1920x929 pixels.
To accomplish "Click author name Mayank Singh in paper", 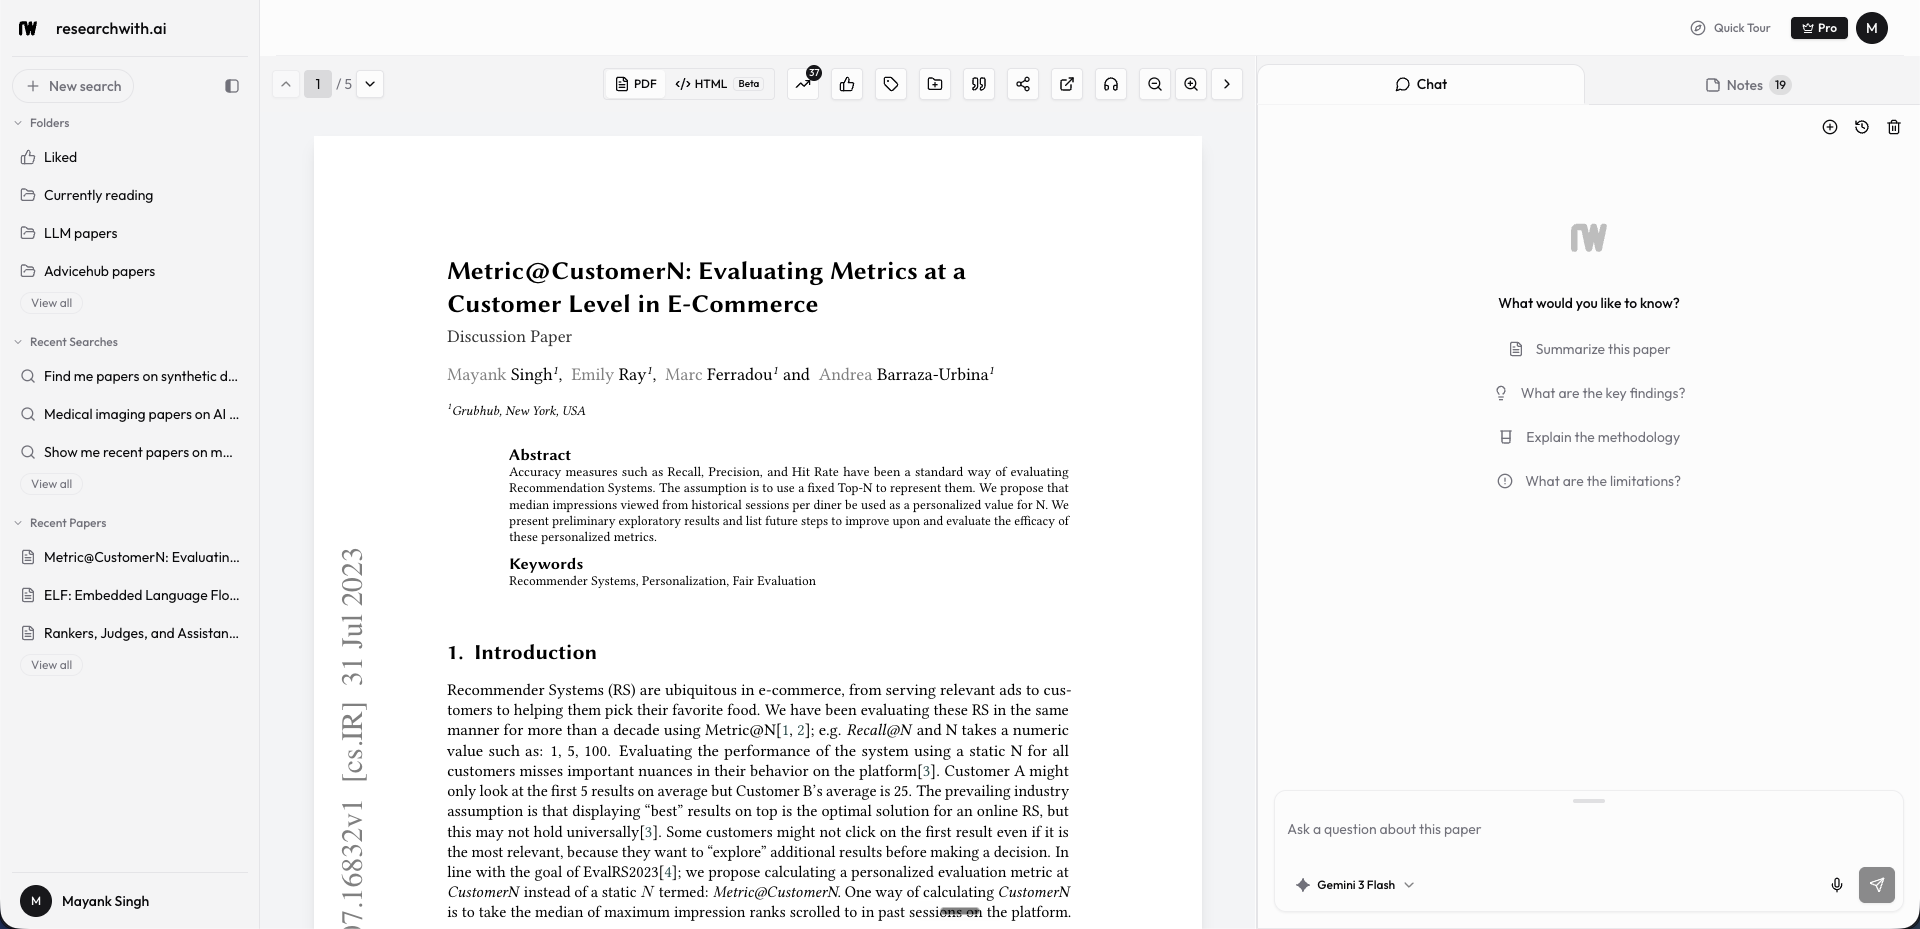I will [x=500, y=375].
